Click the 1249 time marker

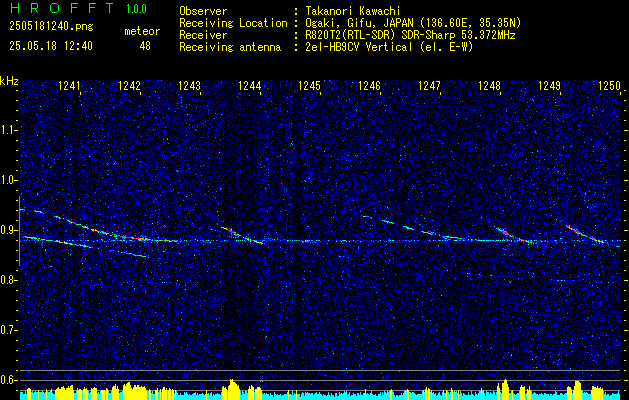[549, 85]
